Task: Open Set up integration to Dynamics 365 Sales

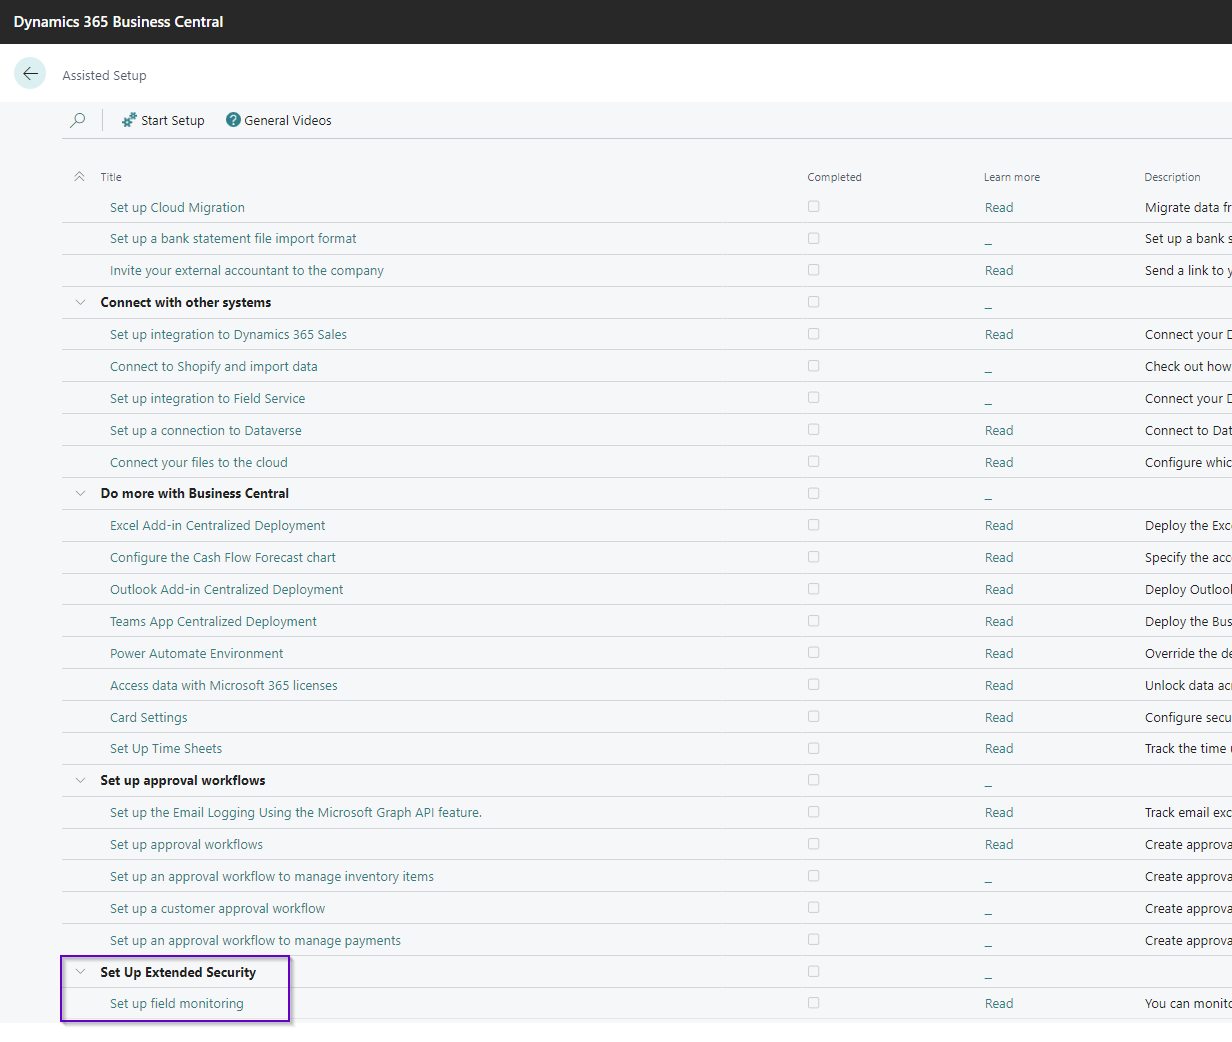Action: click(x=228, y=334)
